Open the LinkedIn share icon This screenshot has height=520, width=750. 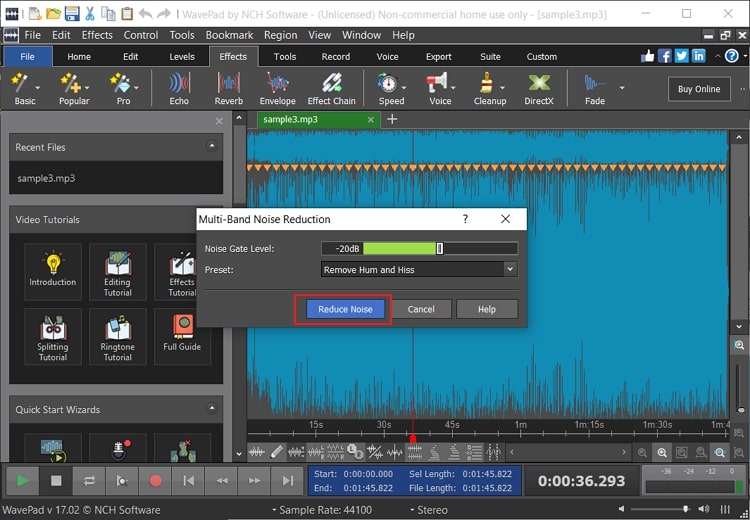[x=698, y=56]
